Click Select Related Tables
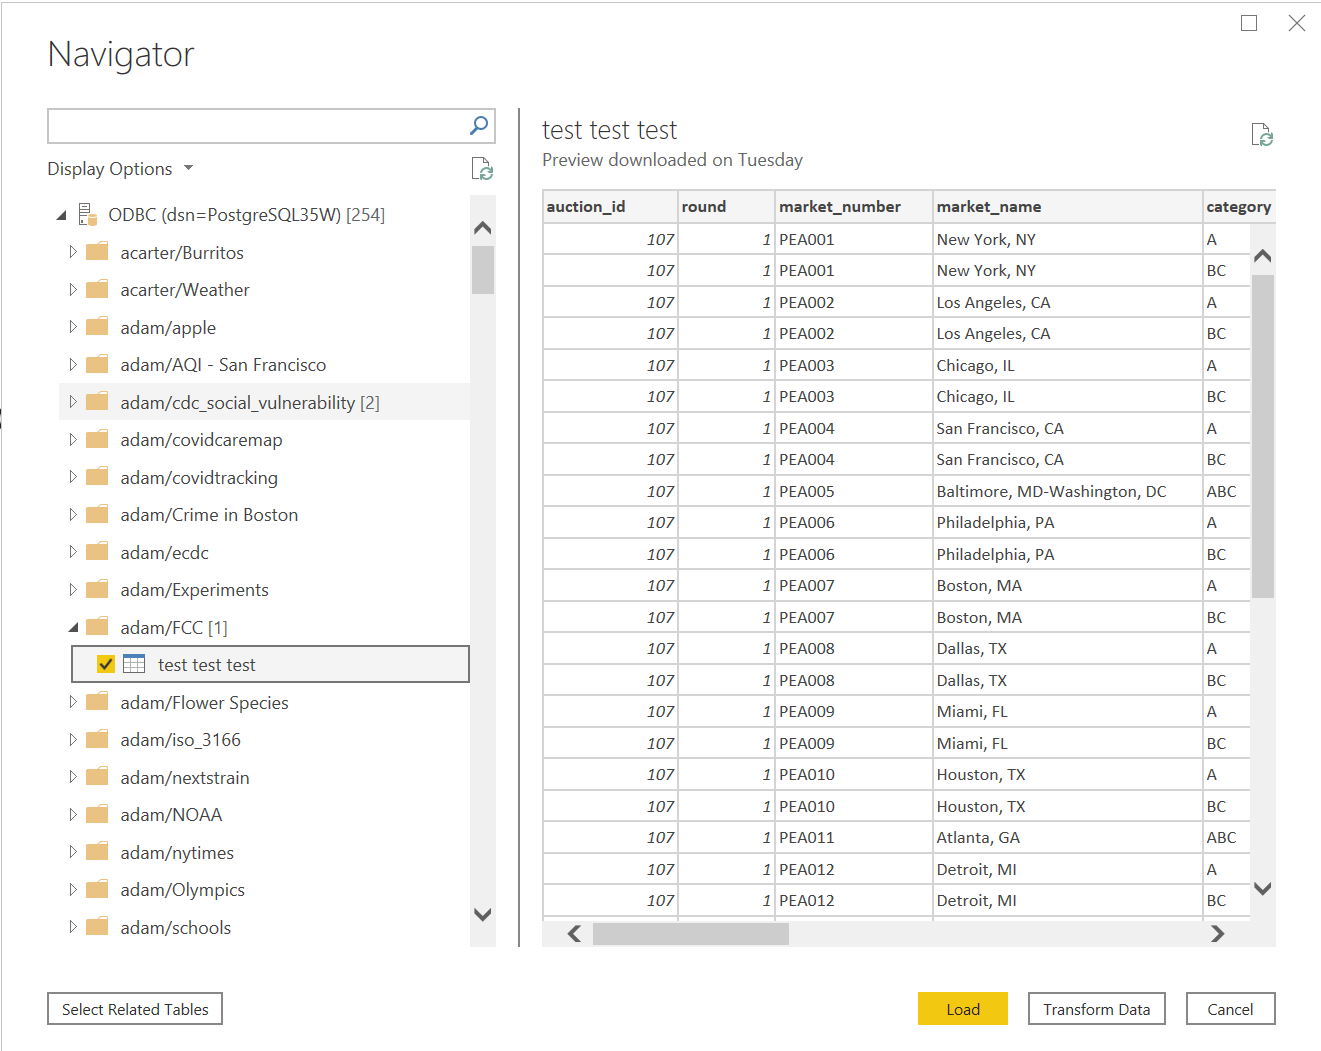 pos(135,1009)
